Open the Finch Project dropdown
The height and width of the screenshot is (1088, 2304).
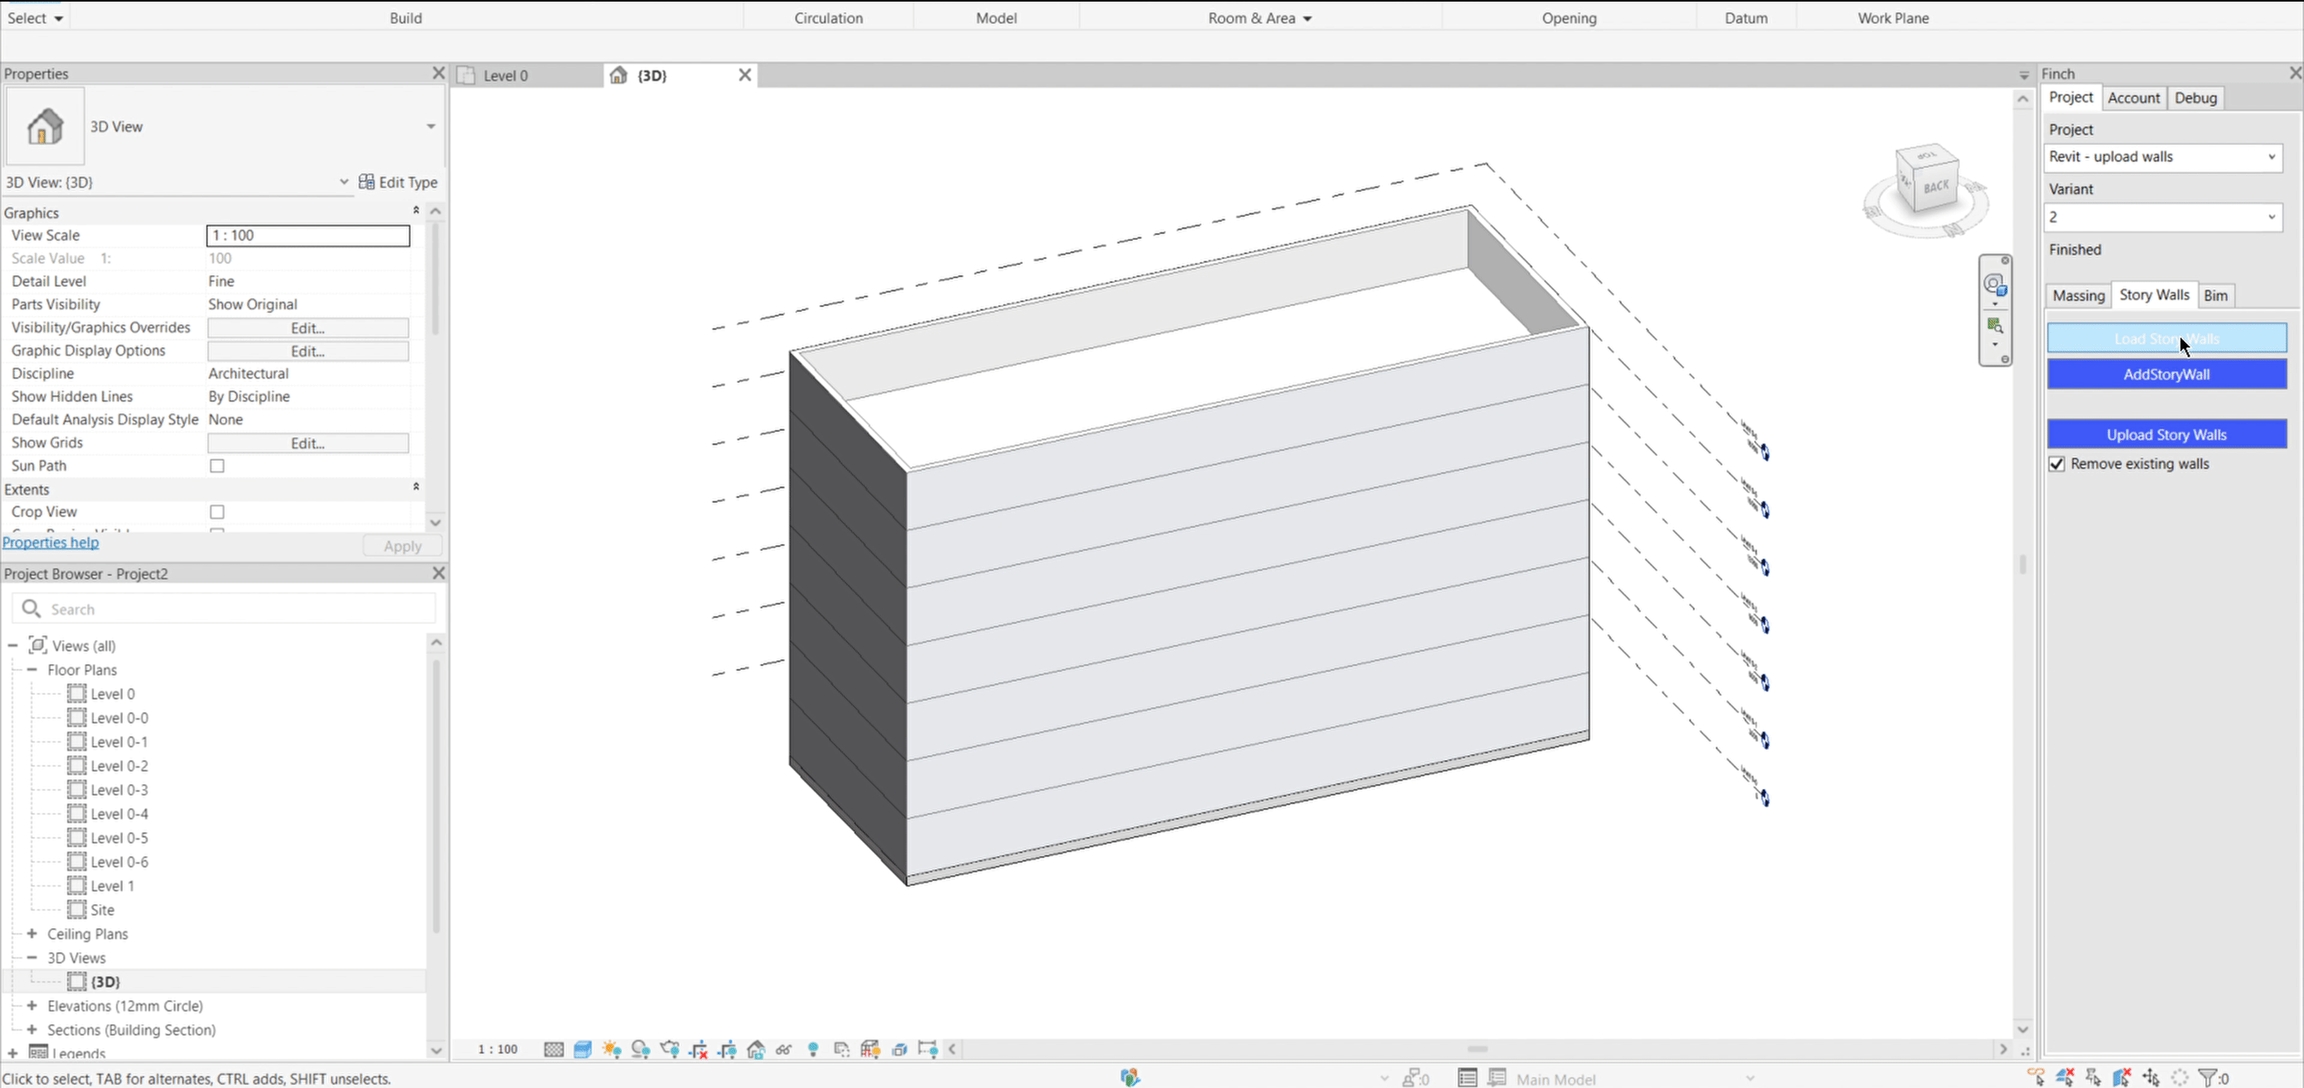pos(2163,157)
